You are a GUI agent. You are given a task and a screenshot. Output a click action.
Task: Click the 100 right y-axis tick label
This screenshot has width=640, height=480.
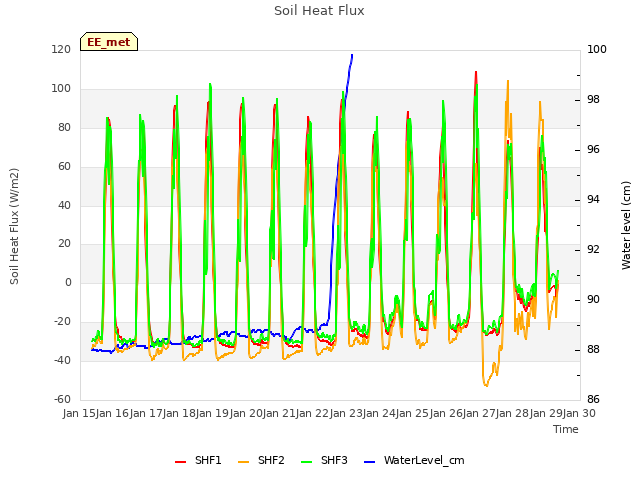597,49
